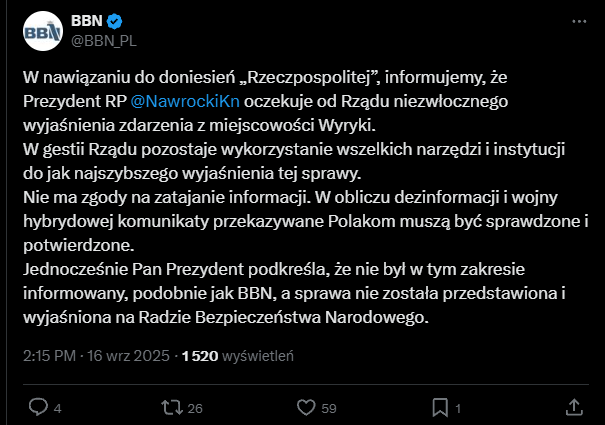Open the BBN profile avatar
Viewport: 605px width, 425px height.
pos(42,33)
